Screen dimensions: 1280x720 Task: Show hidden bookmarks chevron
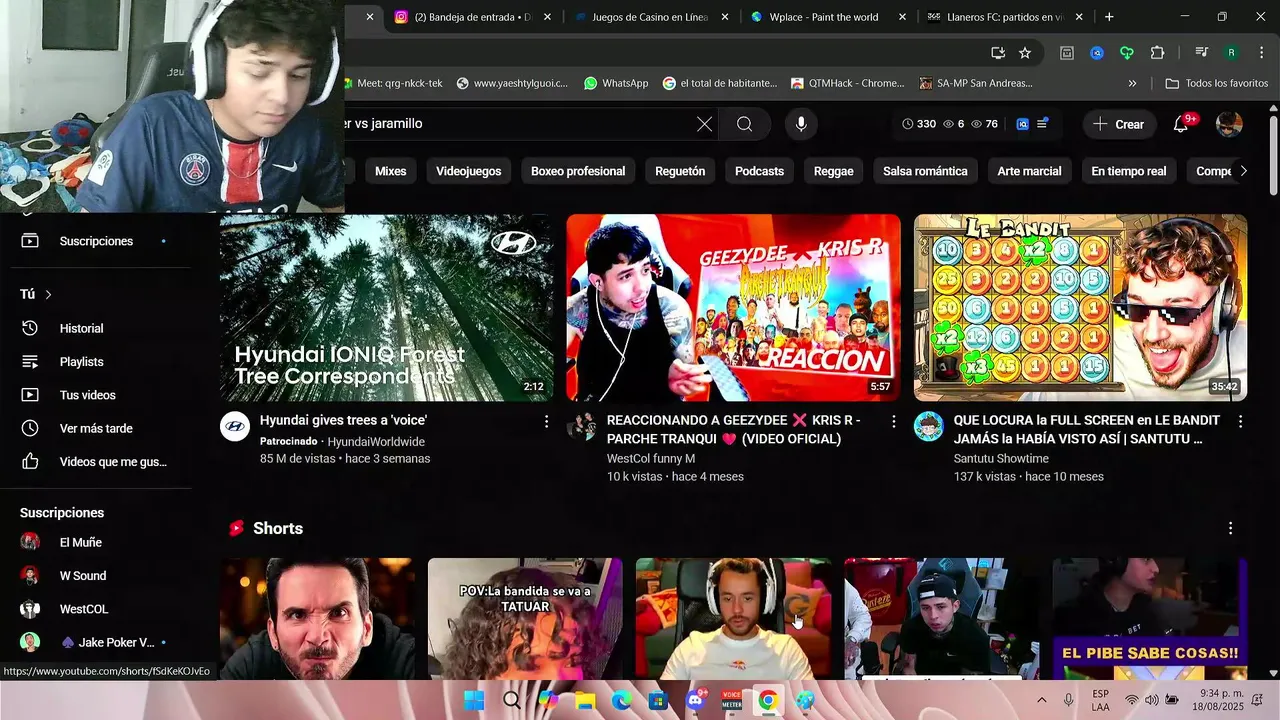tap(1132, 83)
